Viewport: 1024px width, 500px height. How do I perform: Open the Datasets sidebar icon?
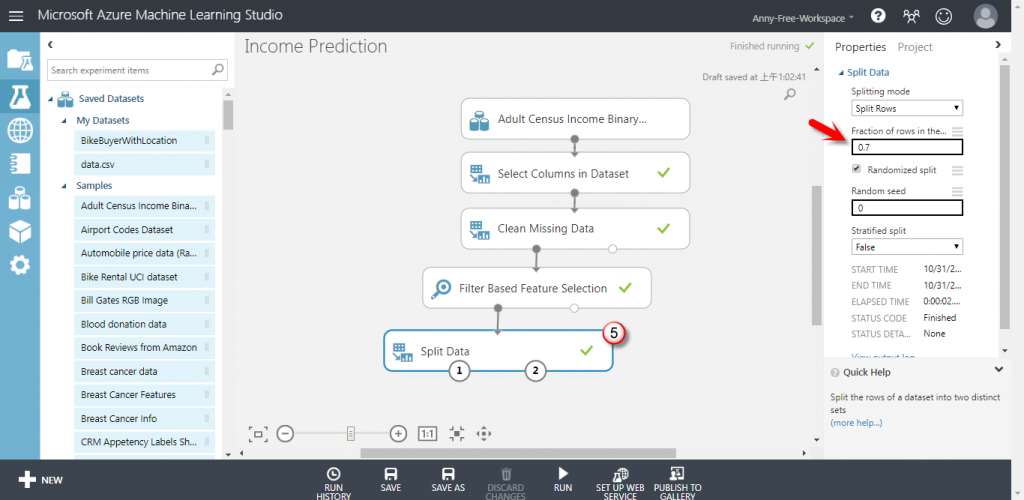pos(20,197)
